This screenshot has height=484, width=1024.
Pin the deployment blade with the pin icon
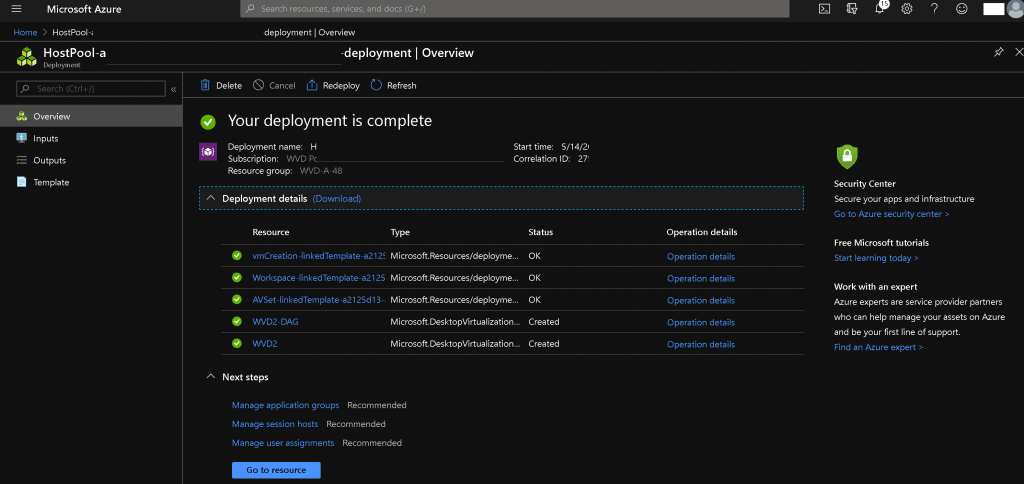click(999, 52)
